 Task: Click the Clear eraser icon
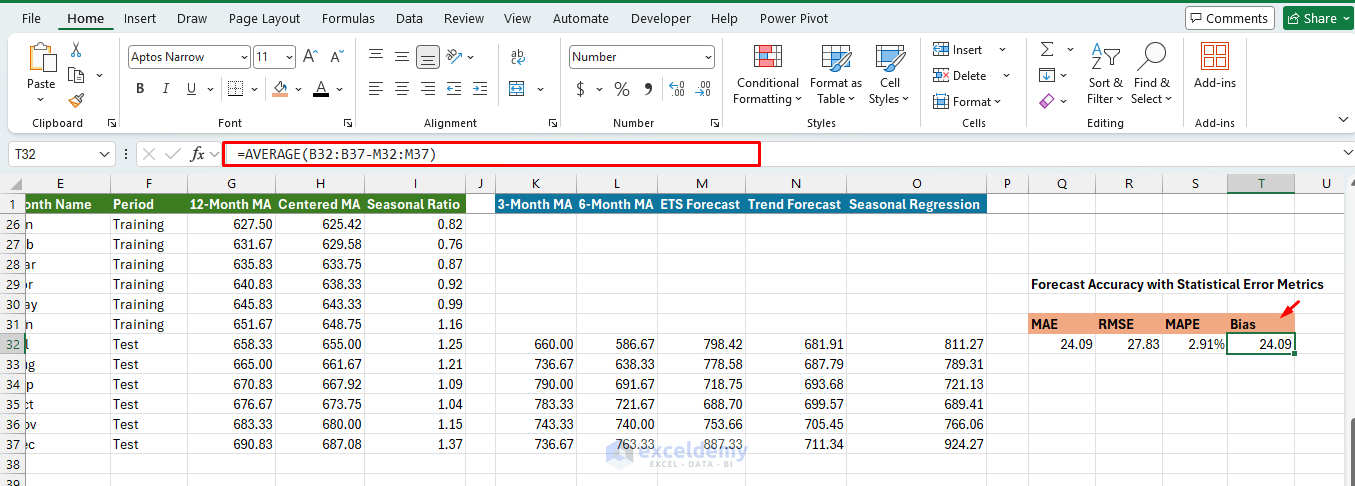(x=1047, y=101)
